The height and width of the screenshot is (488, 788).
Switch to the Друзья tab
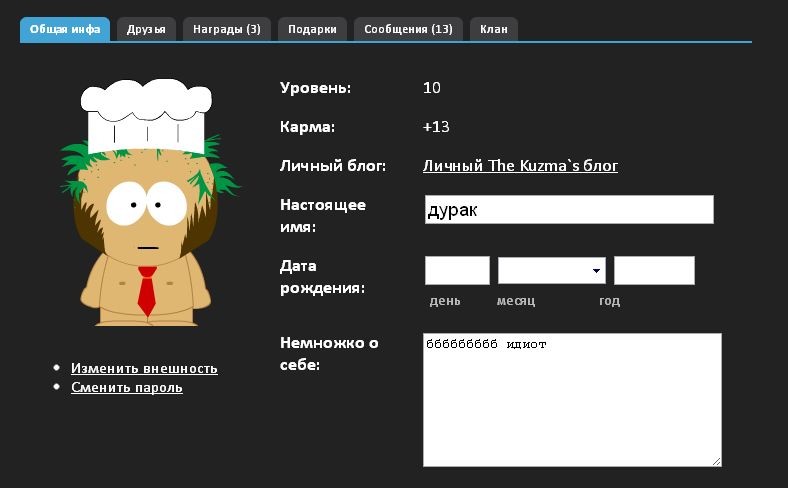(x=146, y=30)
